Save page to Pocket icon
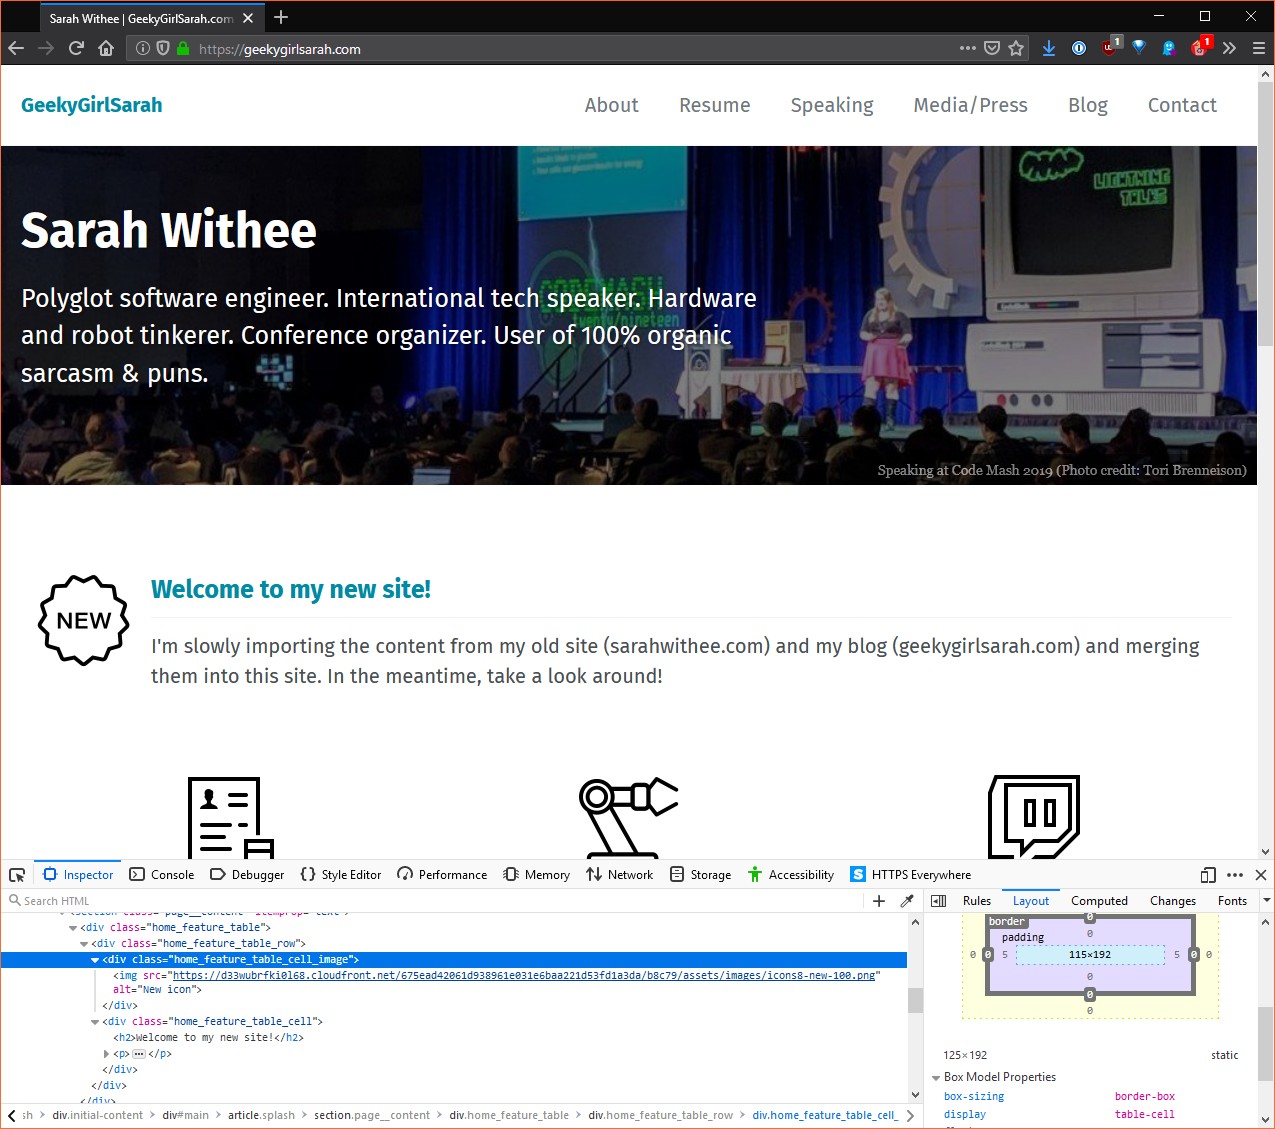 (x=992, y=48)
